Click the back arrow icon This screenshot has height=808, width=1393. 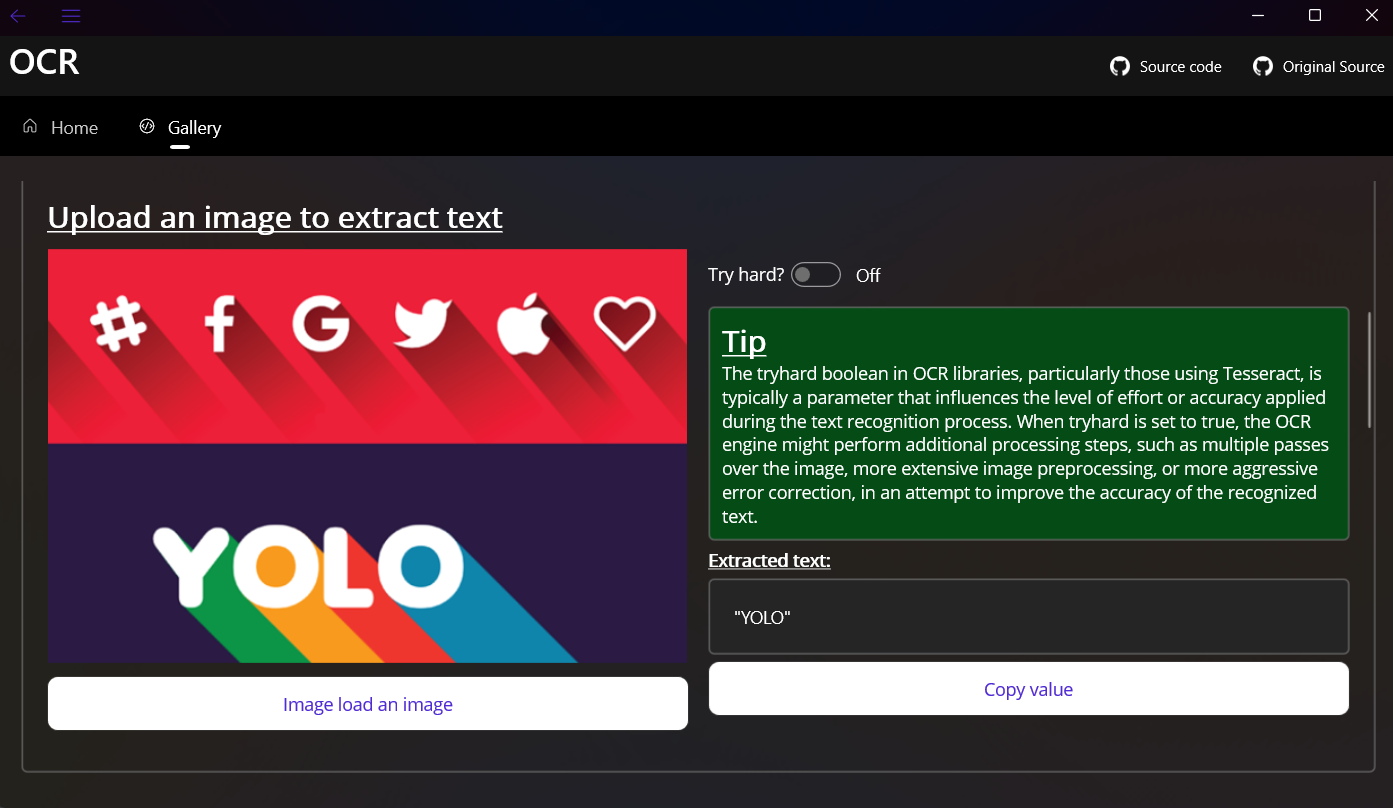[x=18, y=16]
